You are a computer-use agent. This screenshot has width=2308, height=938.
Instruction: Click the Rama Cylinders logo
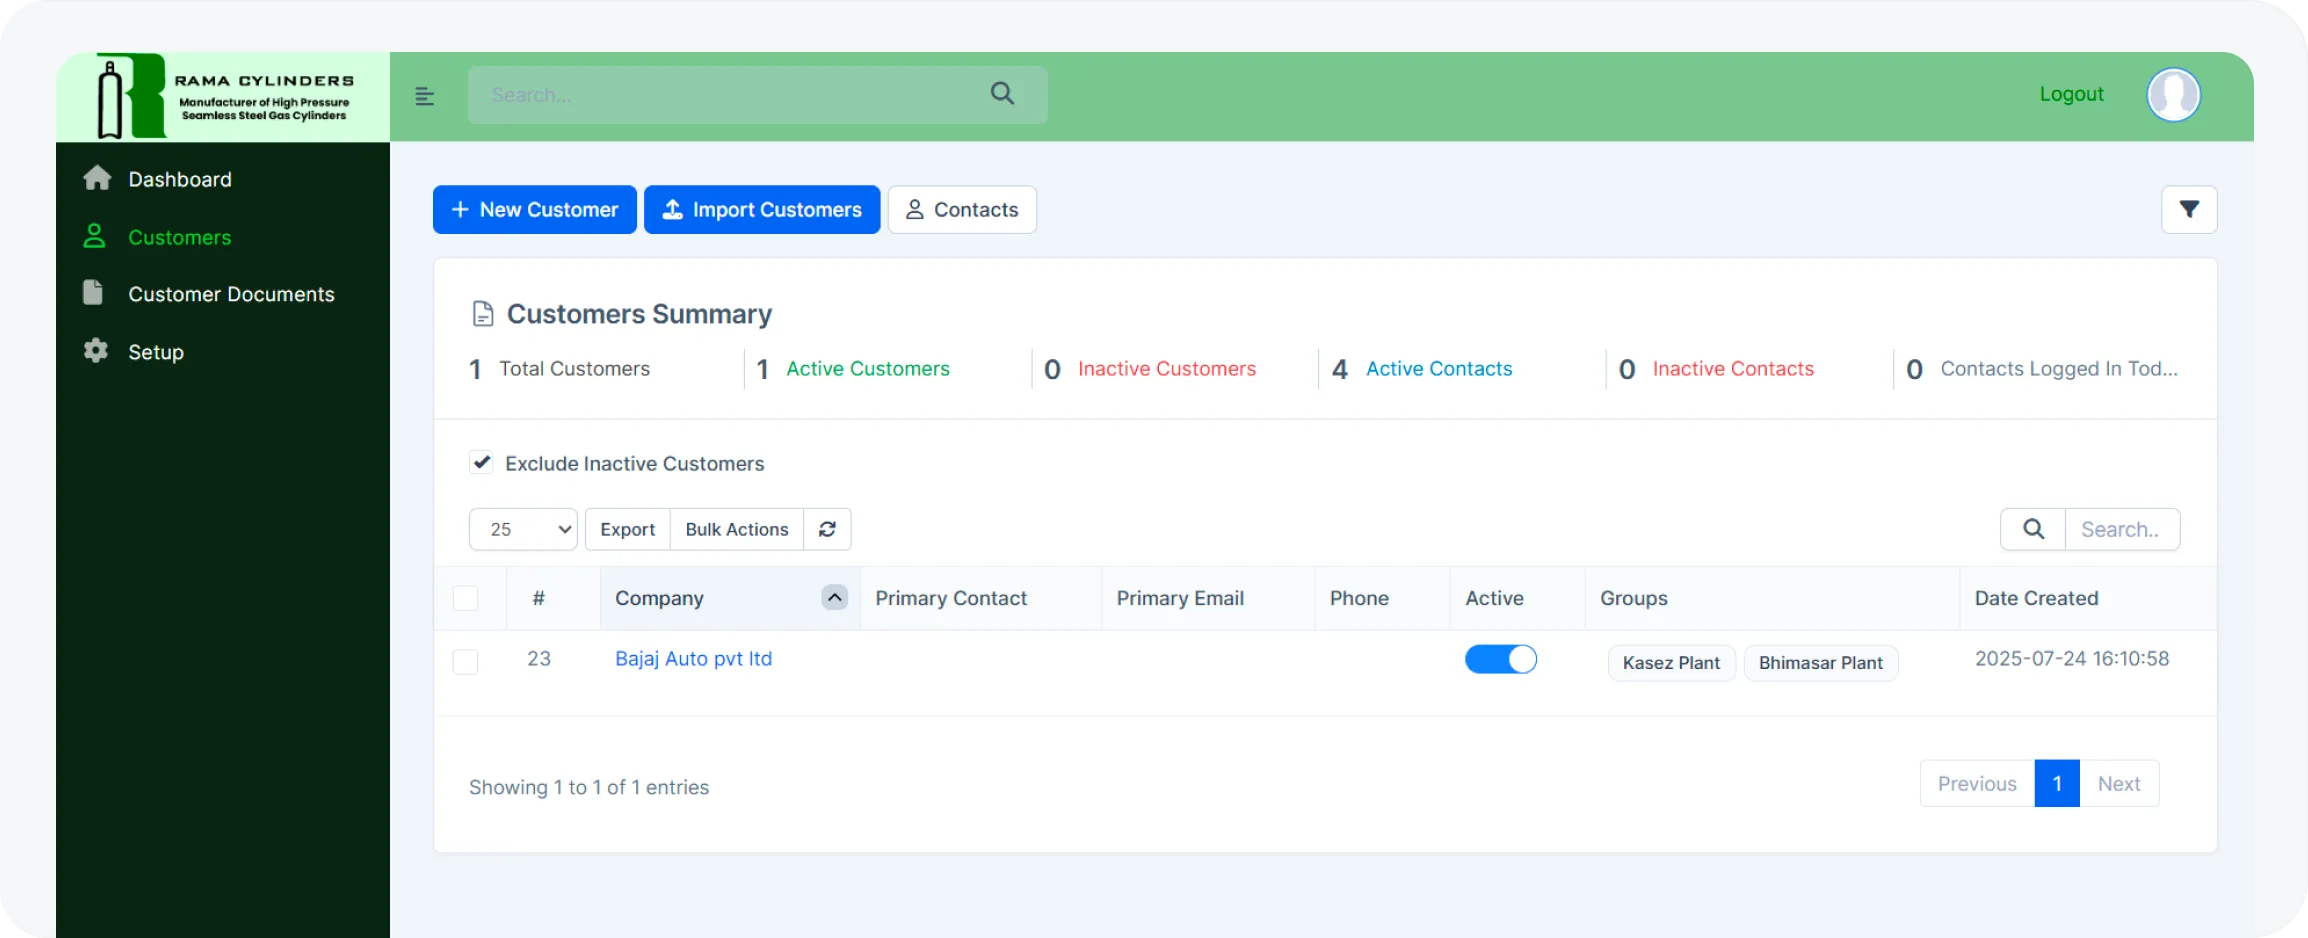223,96
